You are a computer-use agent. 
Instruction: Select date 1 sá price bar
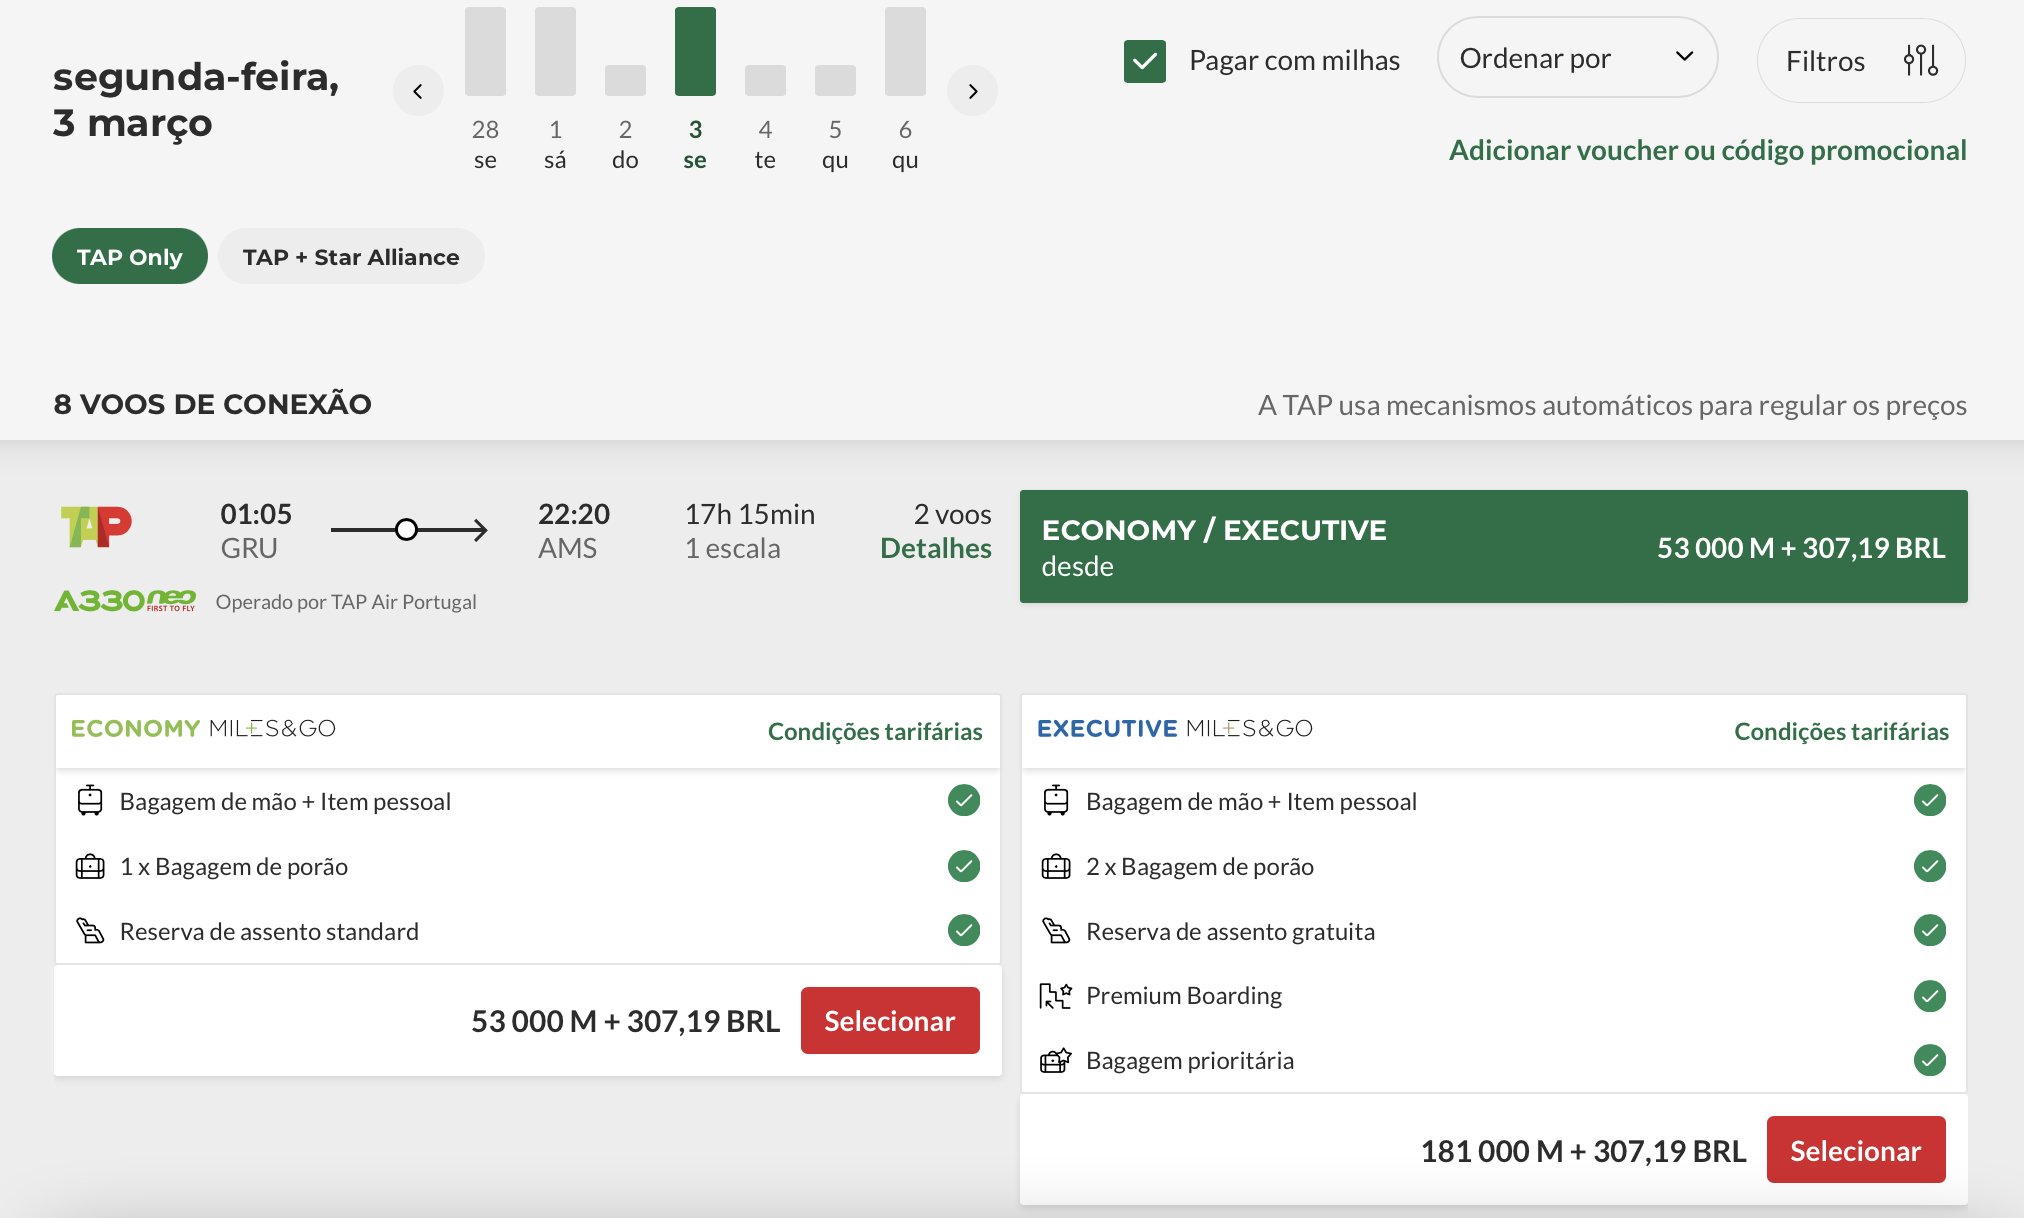[555, 51]
